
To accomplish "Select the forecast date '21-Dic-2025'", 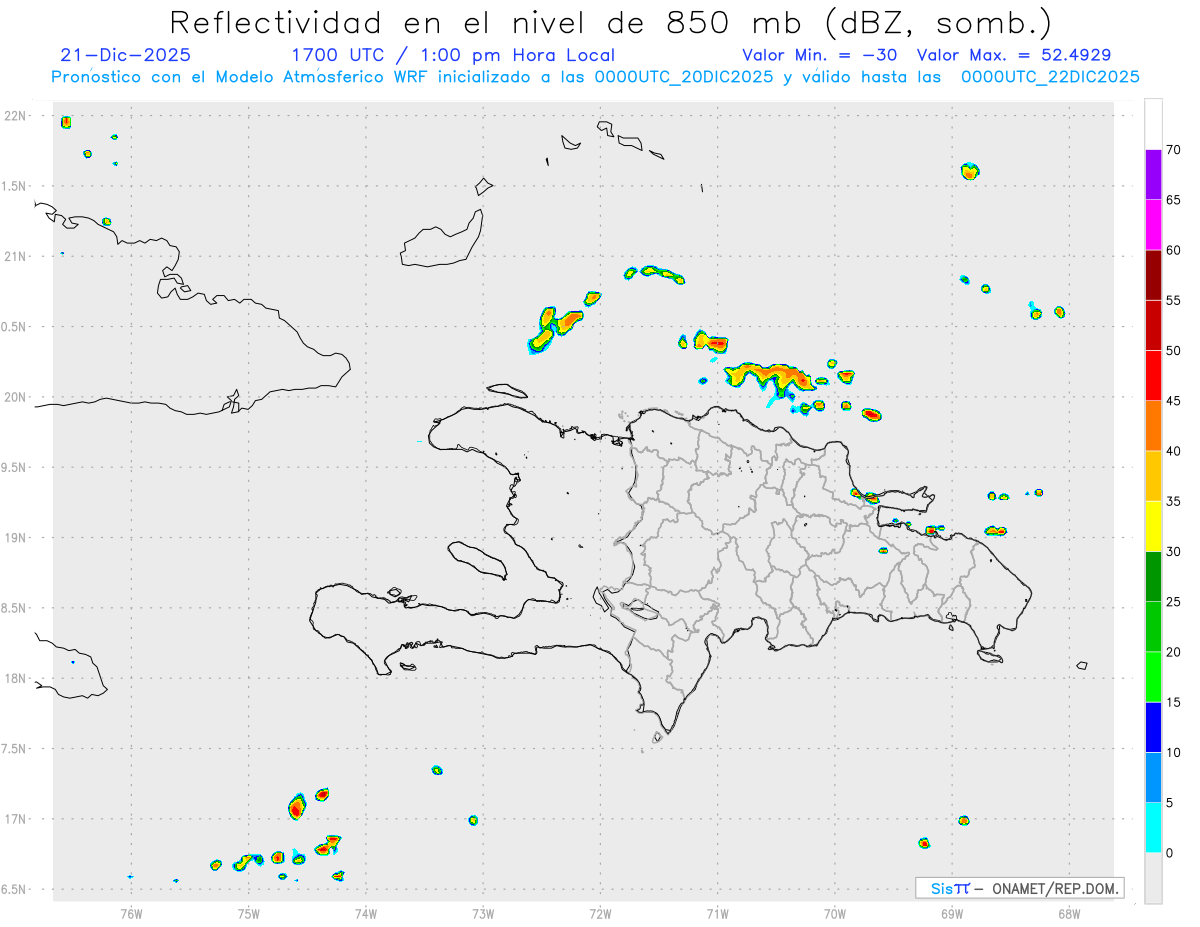I will [x=125, y=55].
